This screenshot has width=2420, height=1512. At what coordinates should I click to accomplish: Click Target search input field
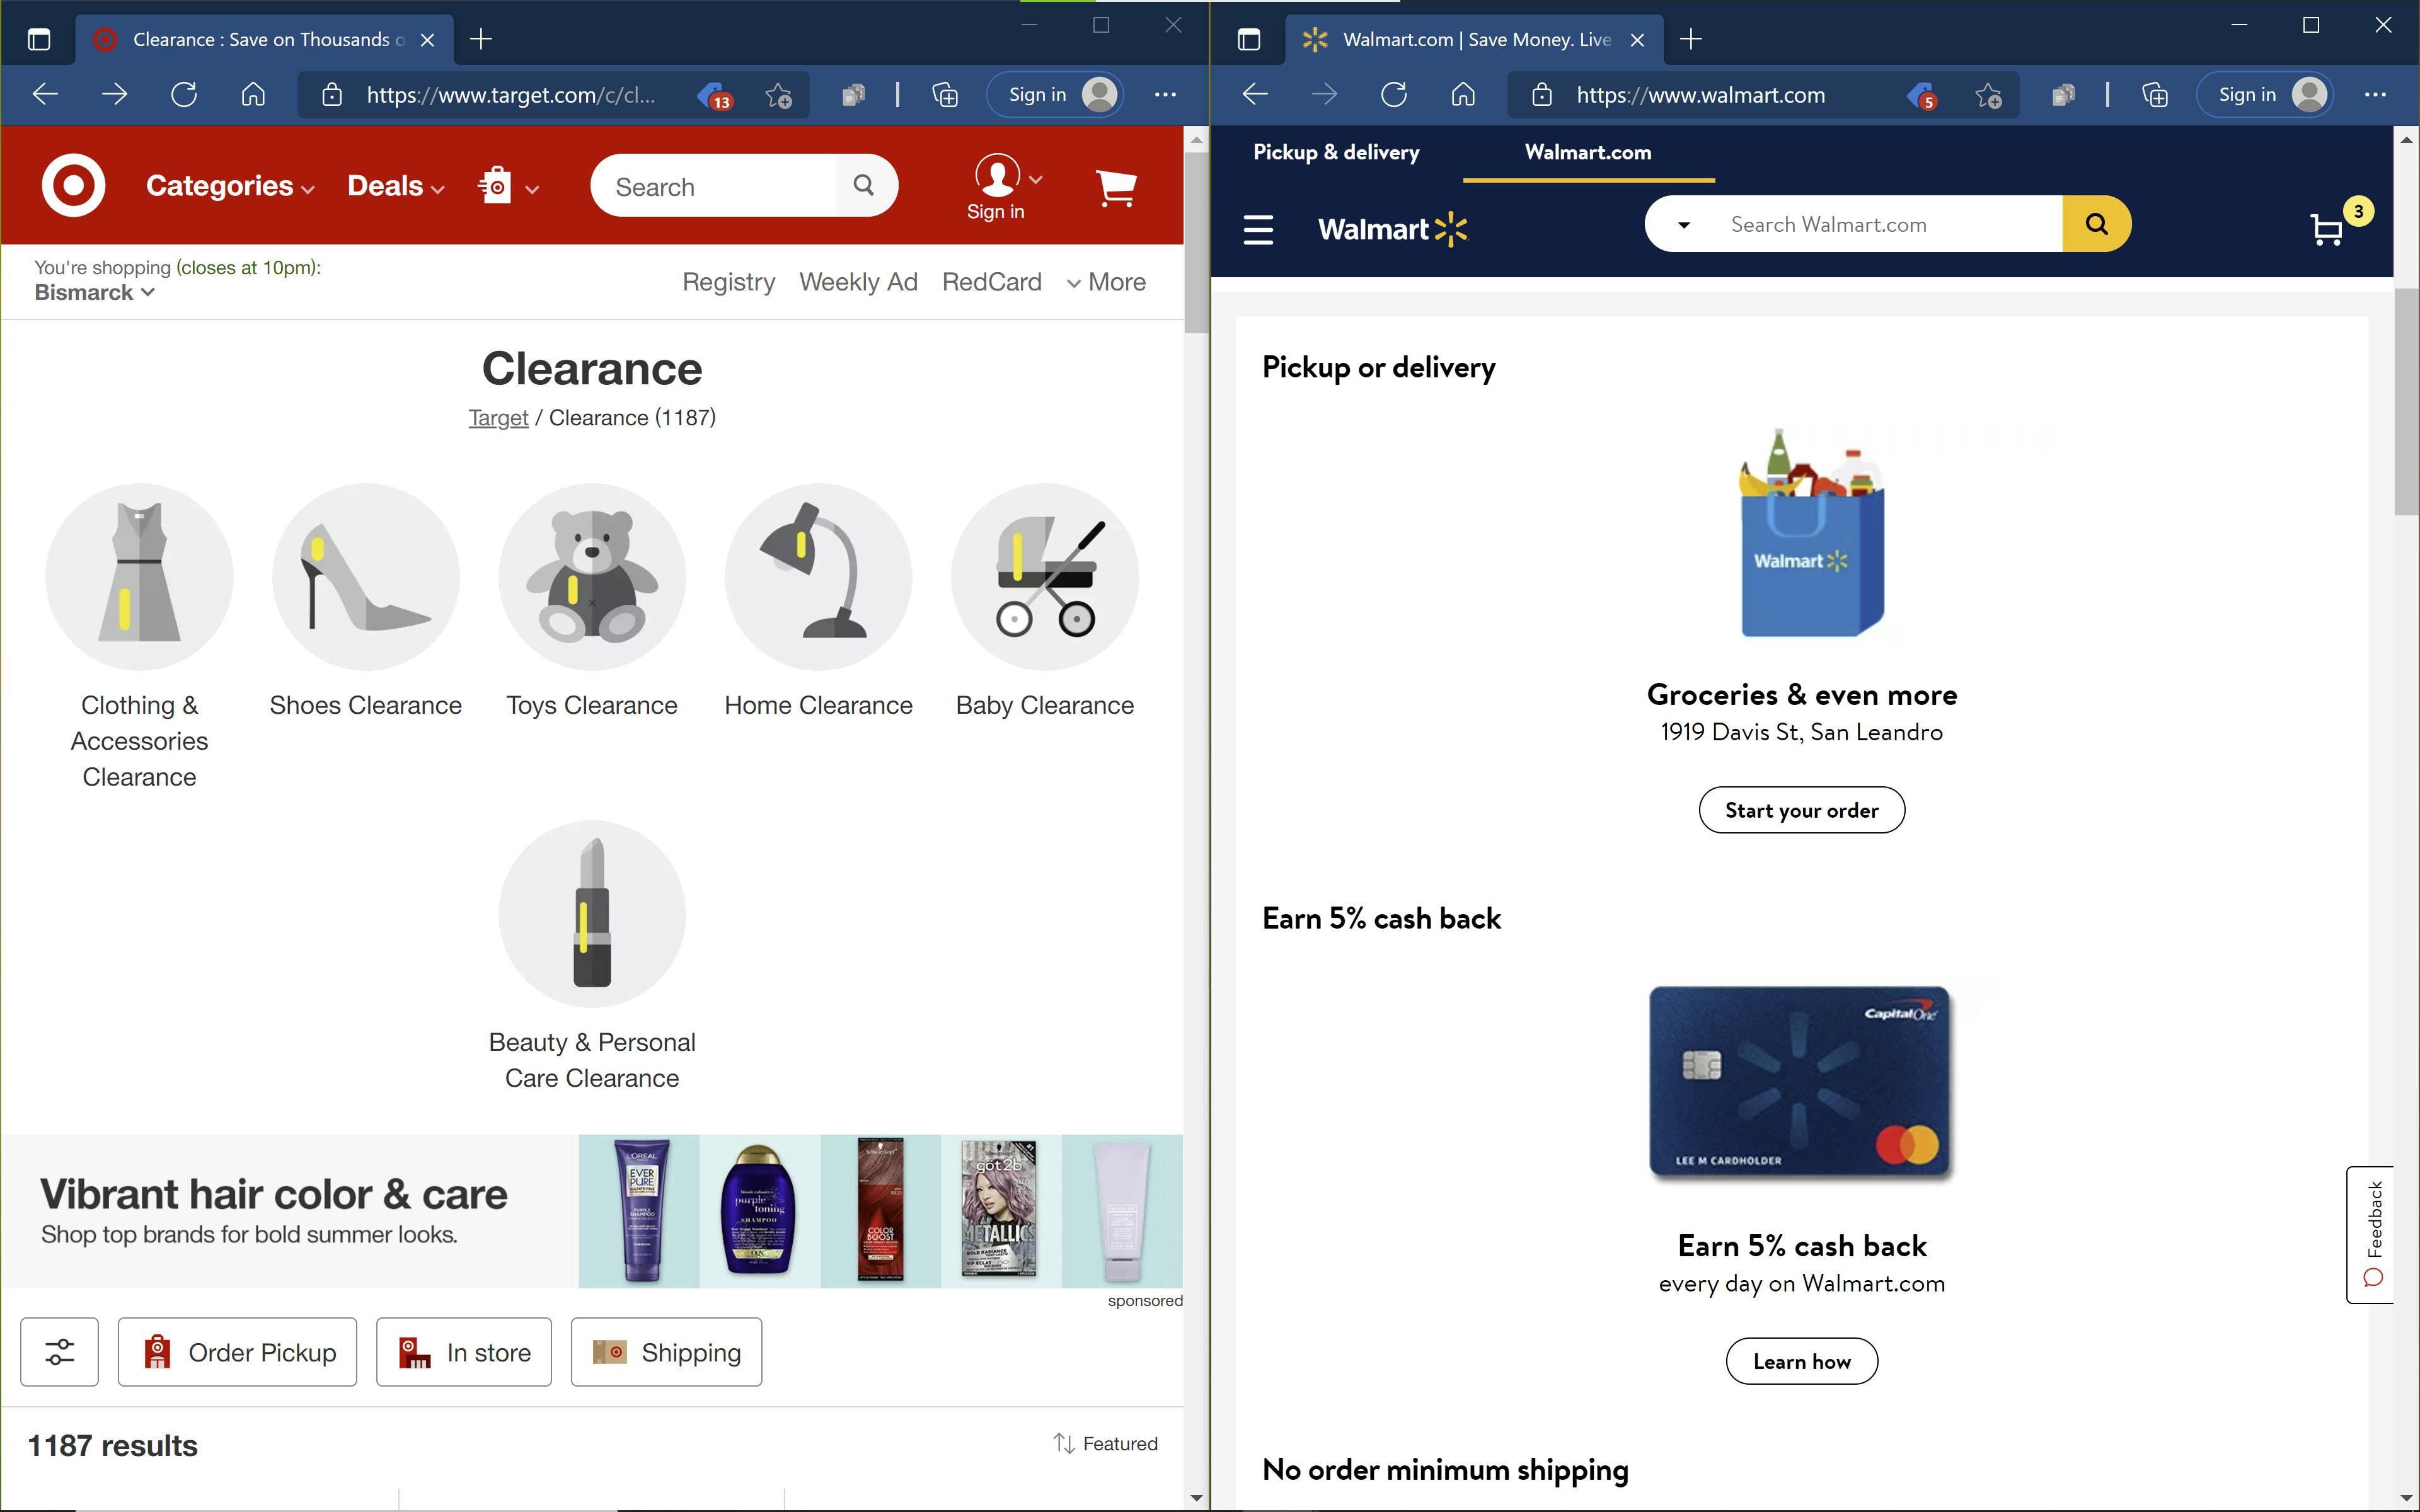coord(722,186)
